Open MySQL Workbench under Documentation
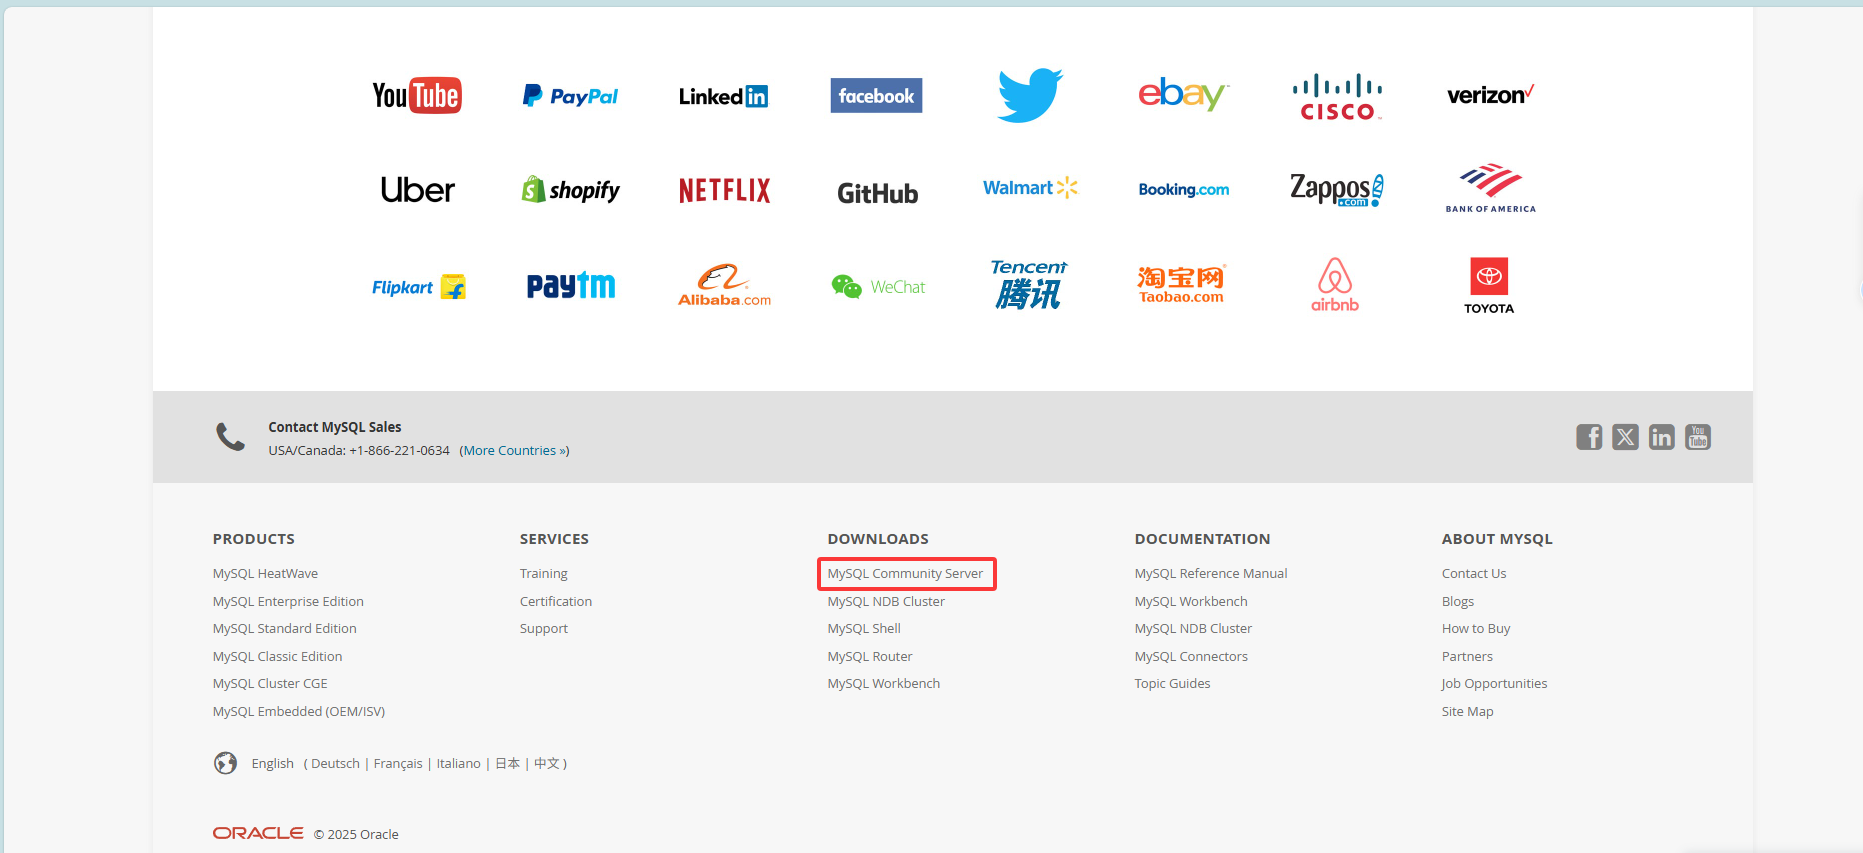Viewport: 1863px width, 853px height. pos(1190,602)
